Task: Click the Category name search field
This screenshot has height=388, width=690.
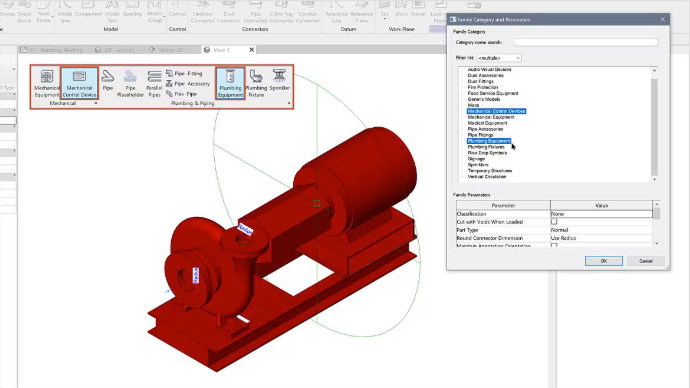Action: pos(586,42)
